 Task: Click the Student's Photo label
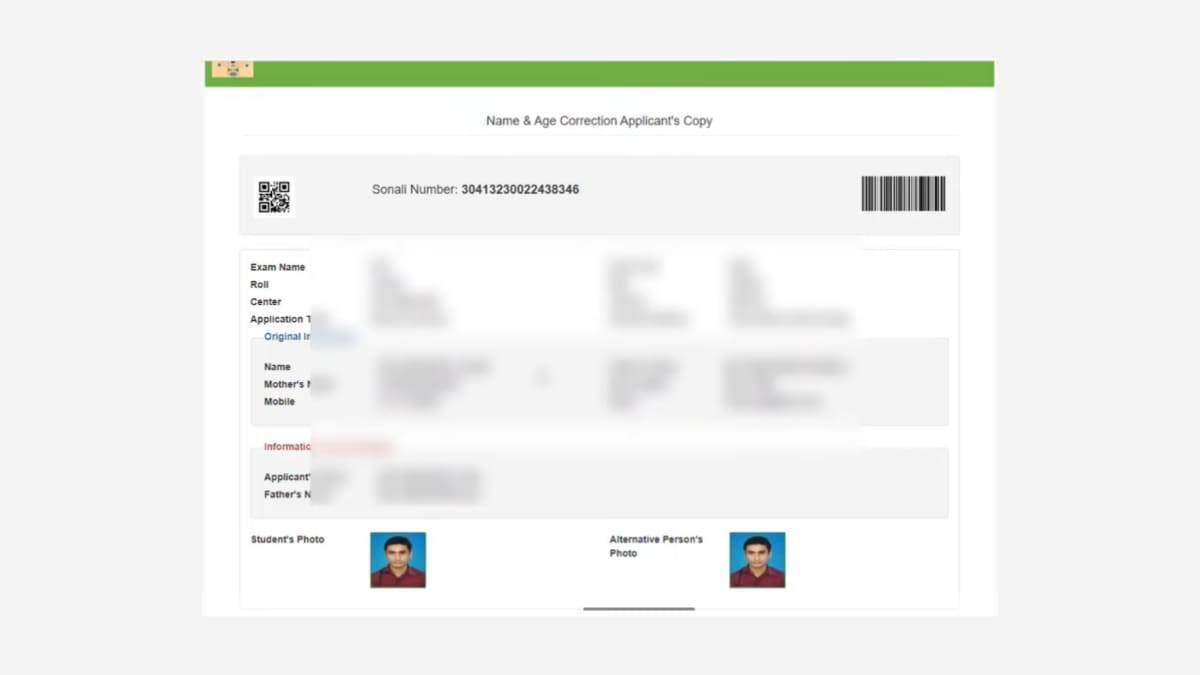287,540
